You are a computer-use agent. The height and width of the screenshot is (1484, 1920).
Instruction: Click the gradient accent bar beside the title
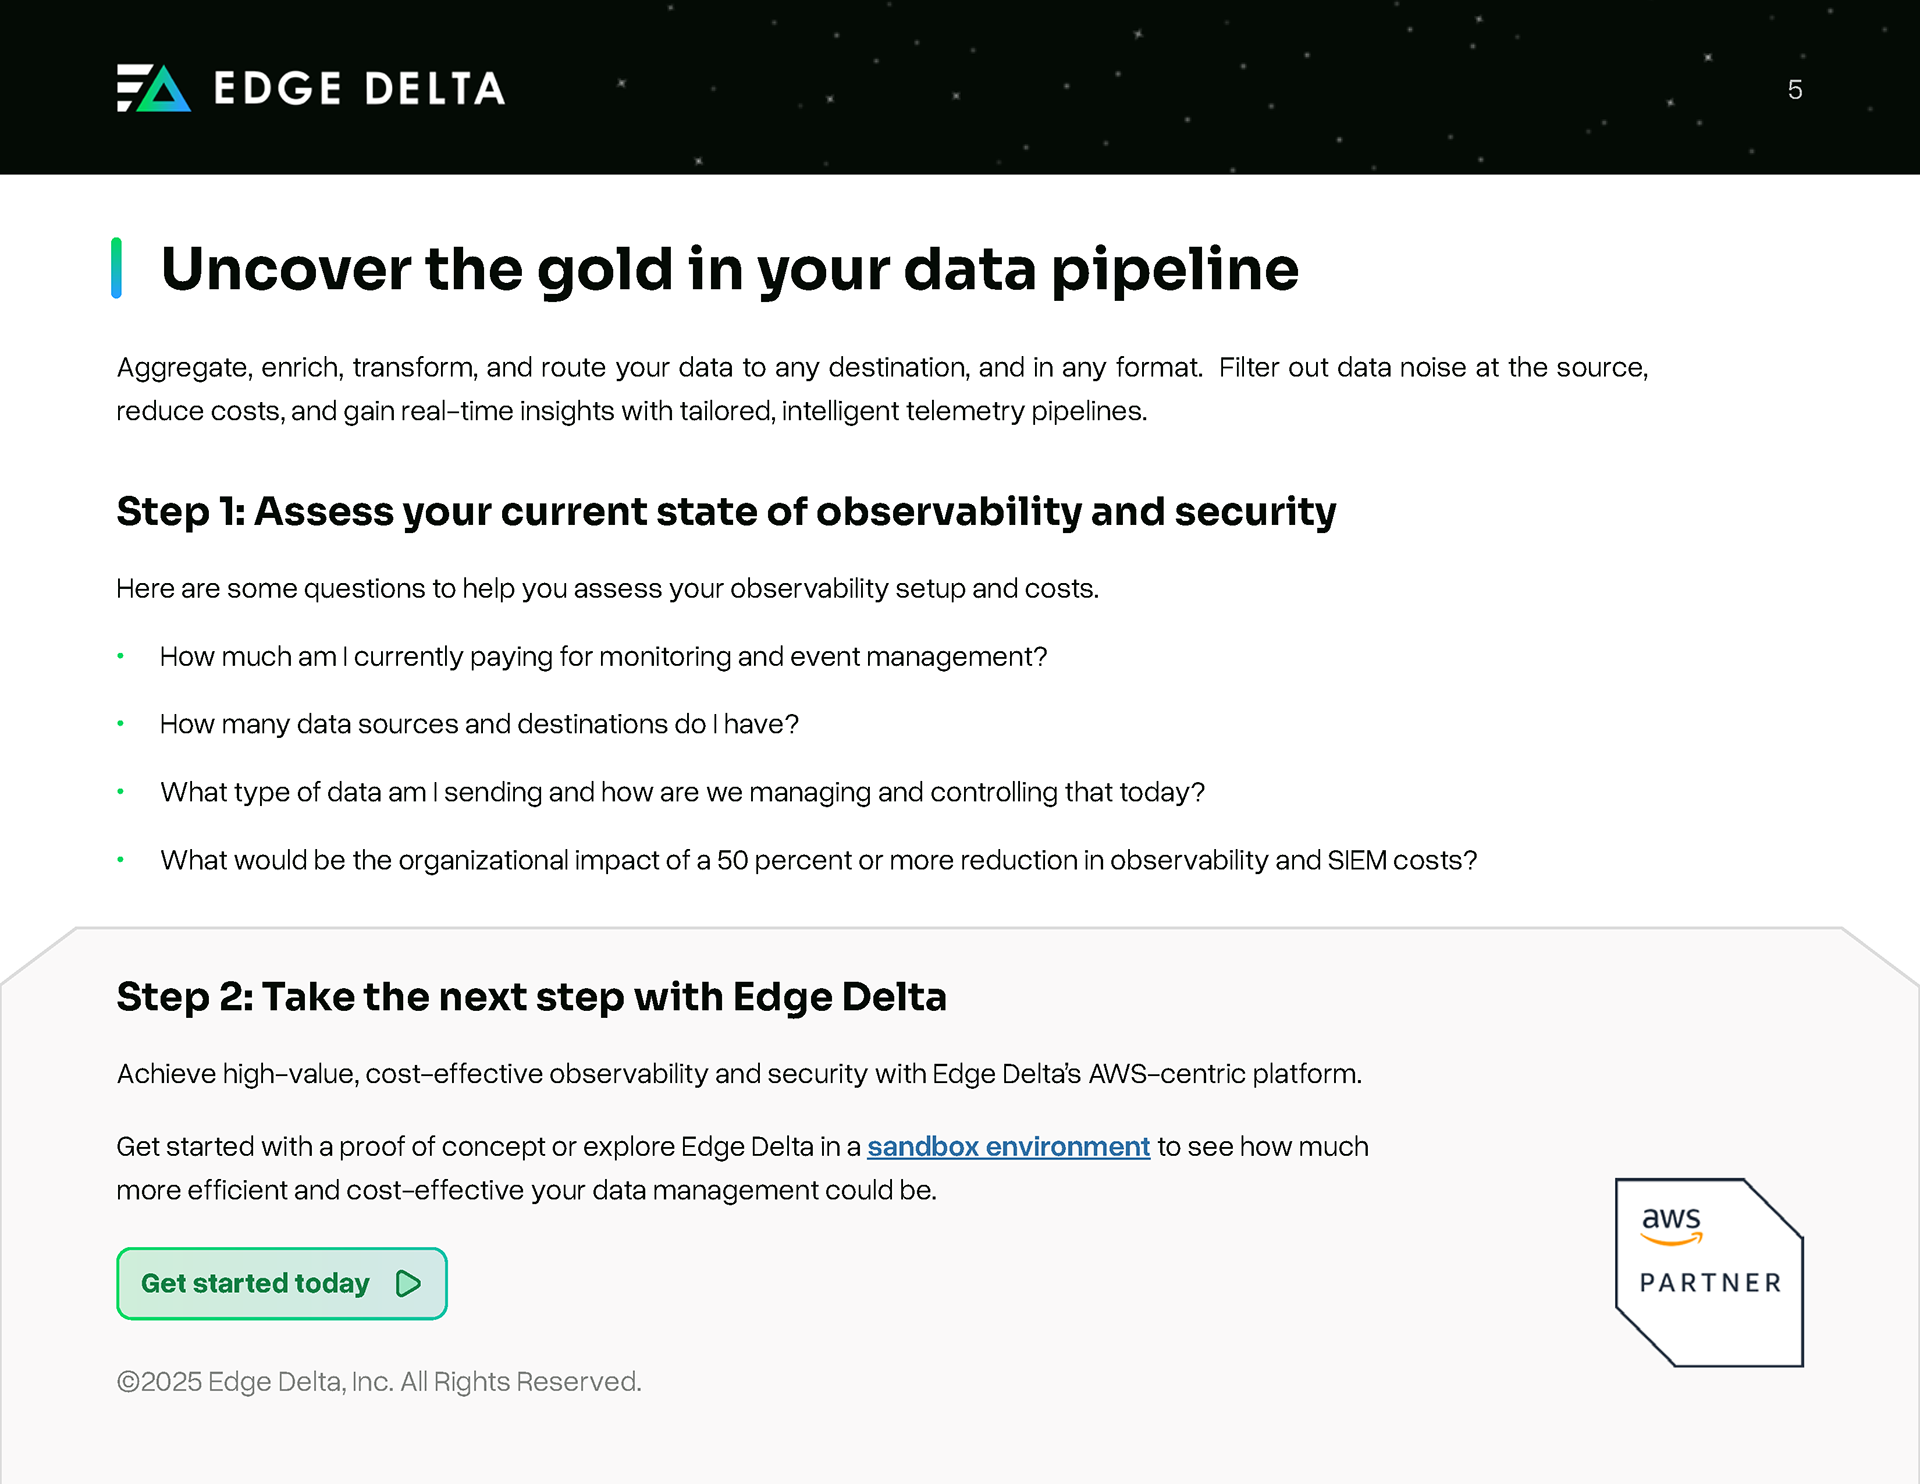117,268
